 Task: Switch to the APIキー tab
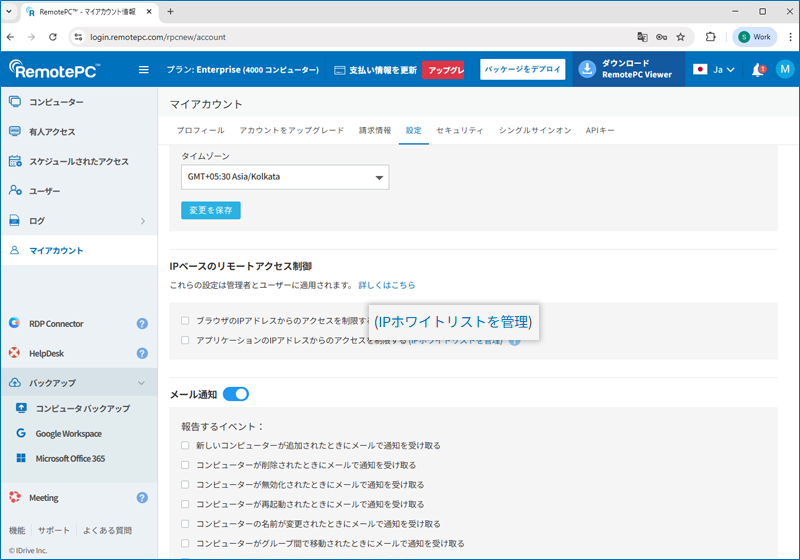pyautogui.click(x=600, y=130)
